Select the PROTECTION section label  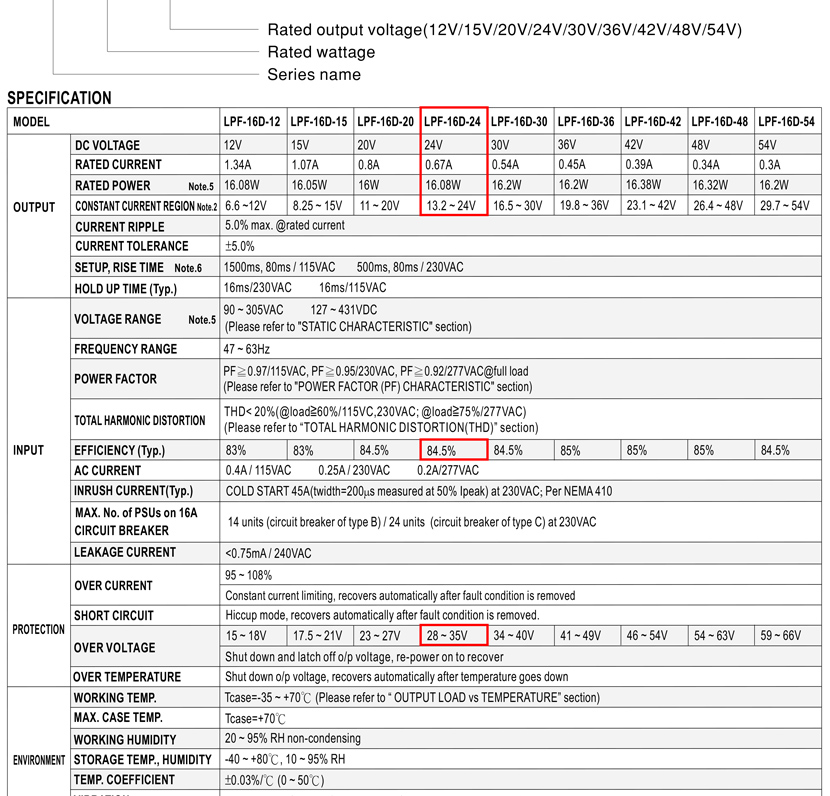pyautogui.click(x=39, y=629)
